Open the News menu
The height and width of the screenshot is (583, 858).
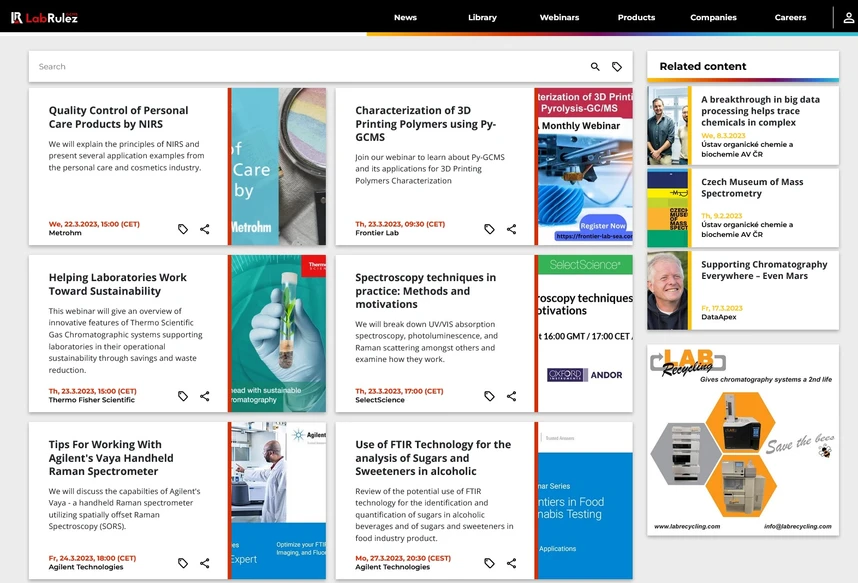pyautogui.click(x=405, y=18)
